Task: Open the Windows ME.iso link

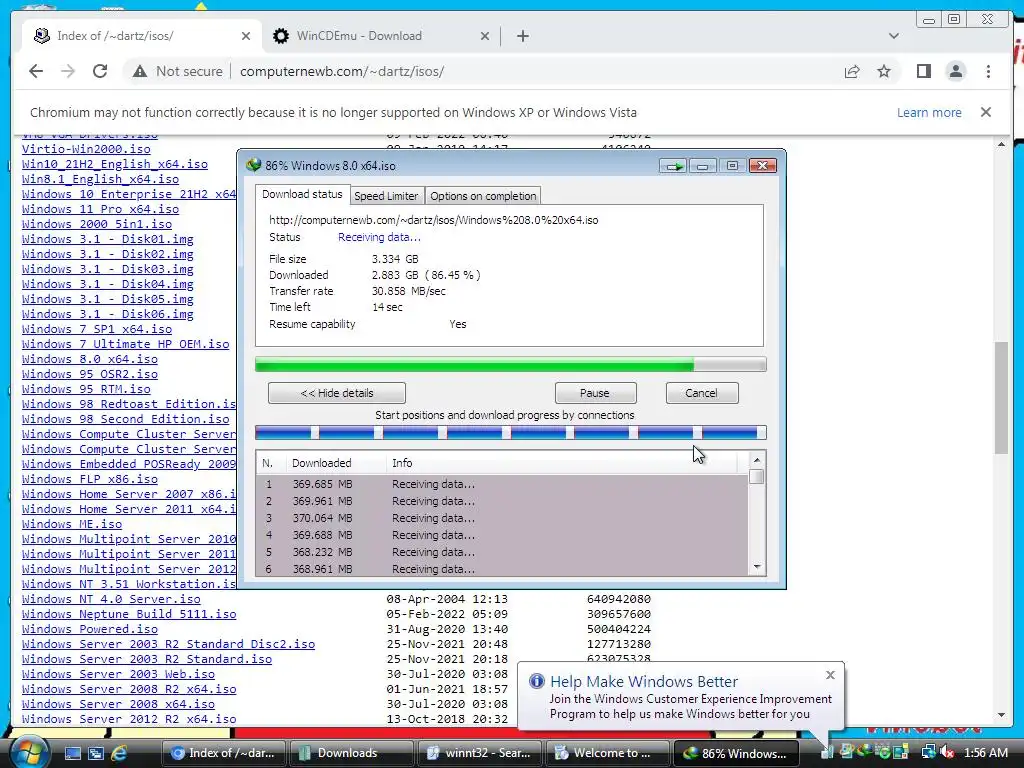Action: pos(72,524)
